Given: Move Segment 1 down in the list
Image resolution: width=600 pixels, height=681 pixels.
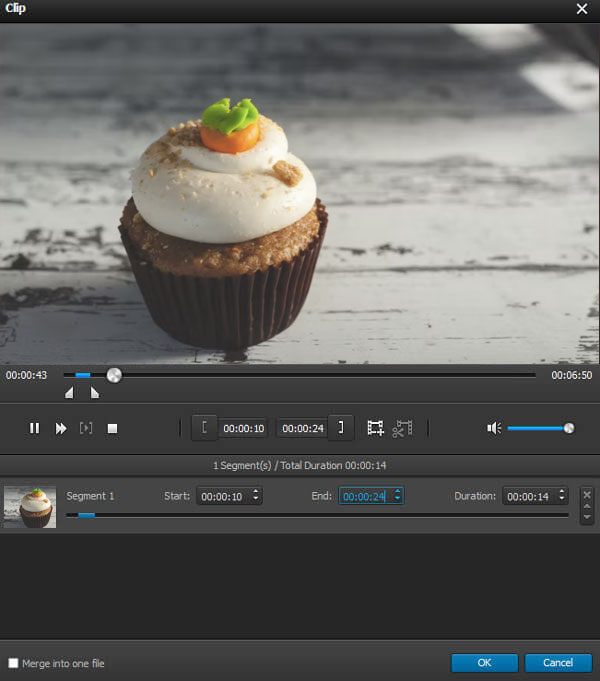Looking at the screenshot, I should point(587,517).
